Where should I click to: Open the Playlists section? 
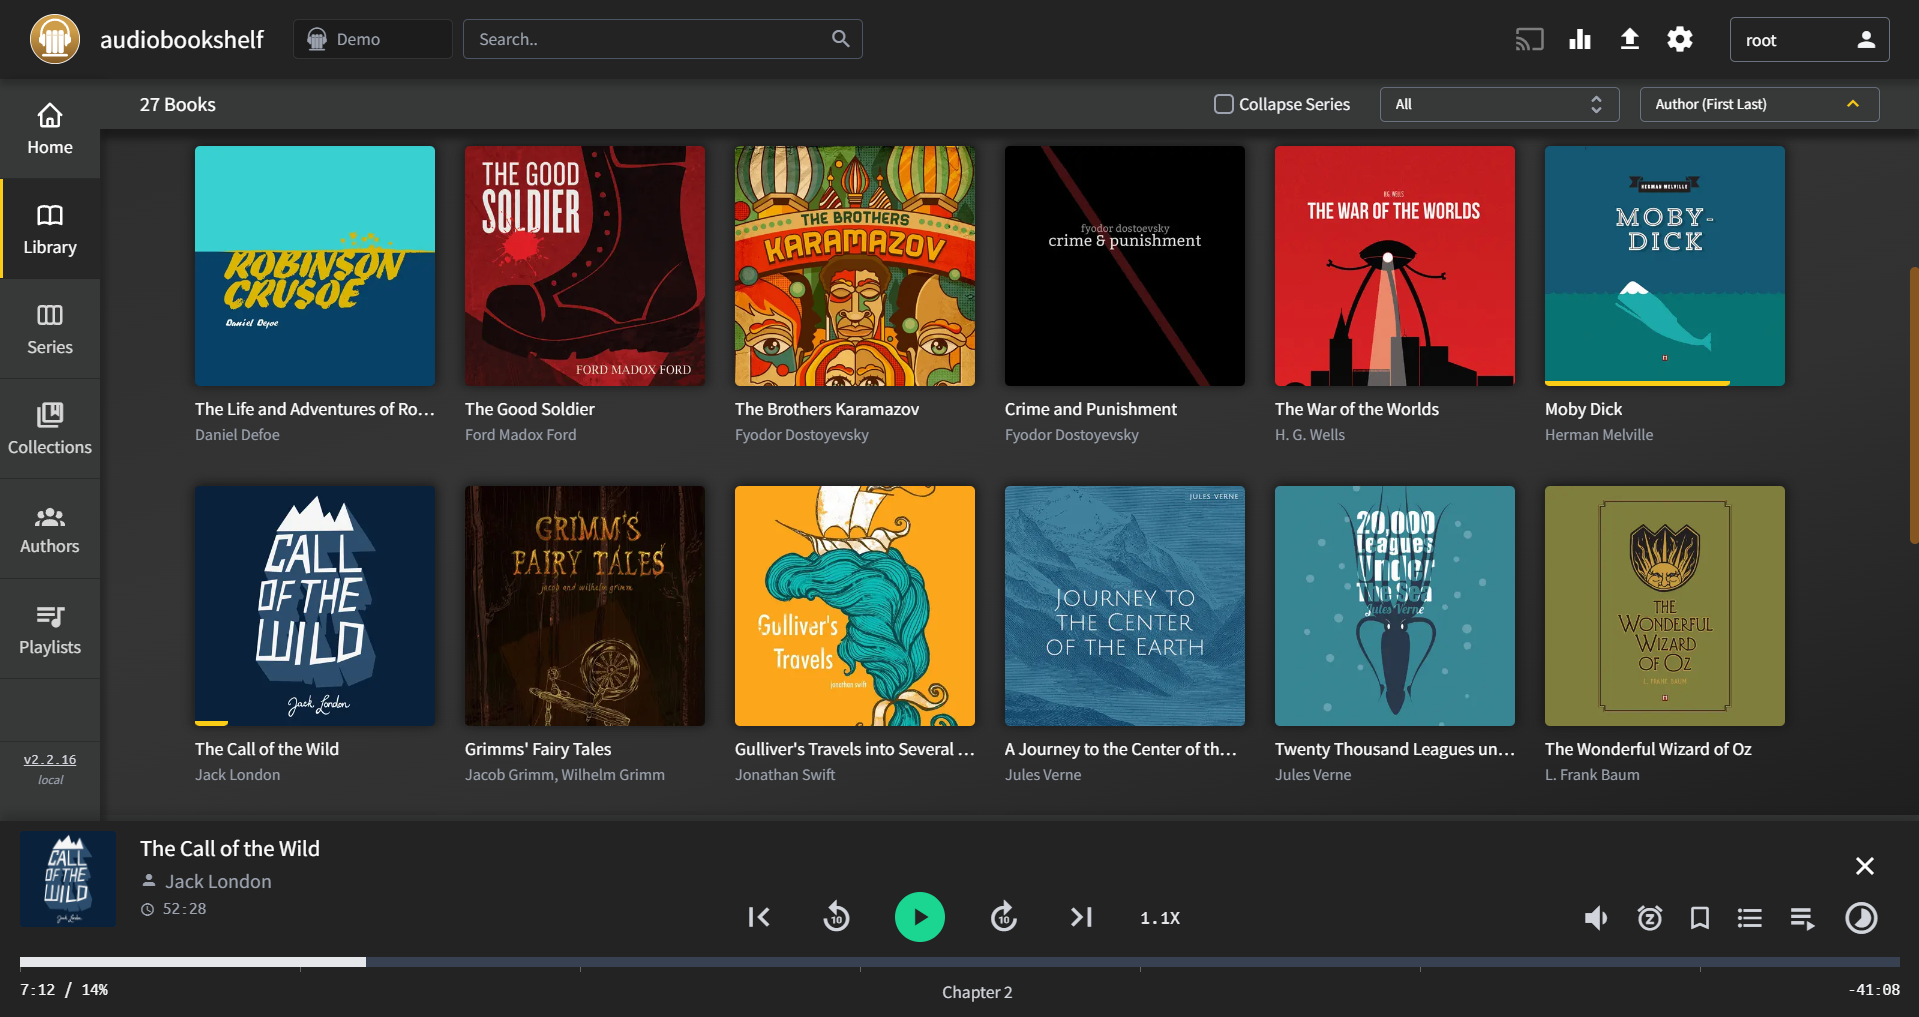pyautogui.click(x=49, y=628)
